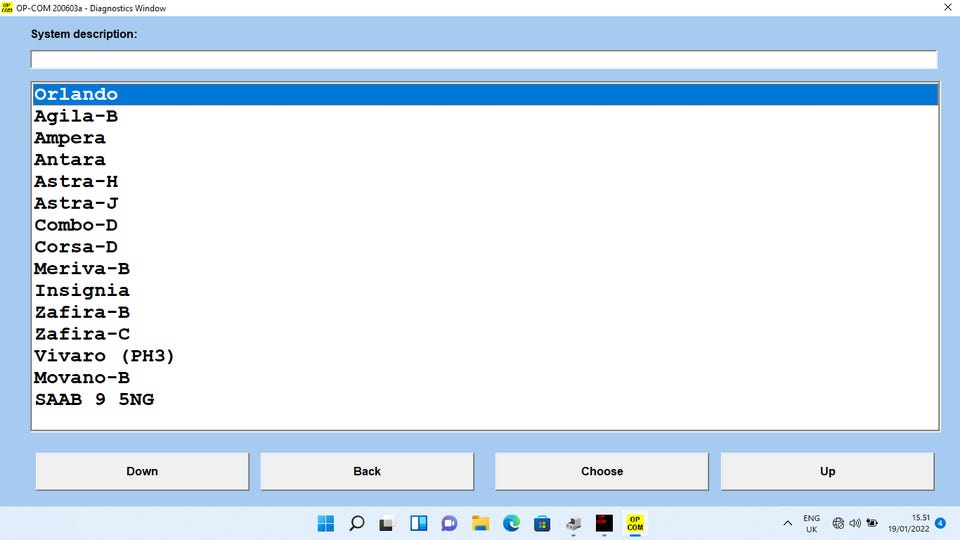Pick Combo-D in the vehicle list

(x=485, y=225)
